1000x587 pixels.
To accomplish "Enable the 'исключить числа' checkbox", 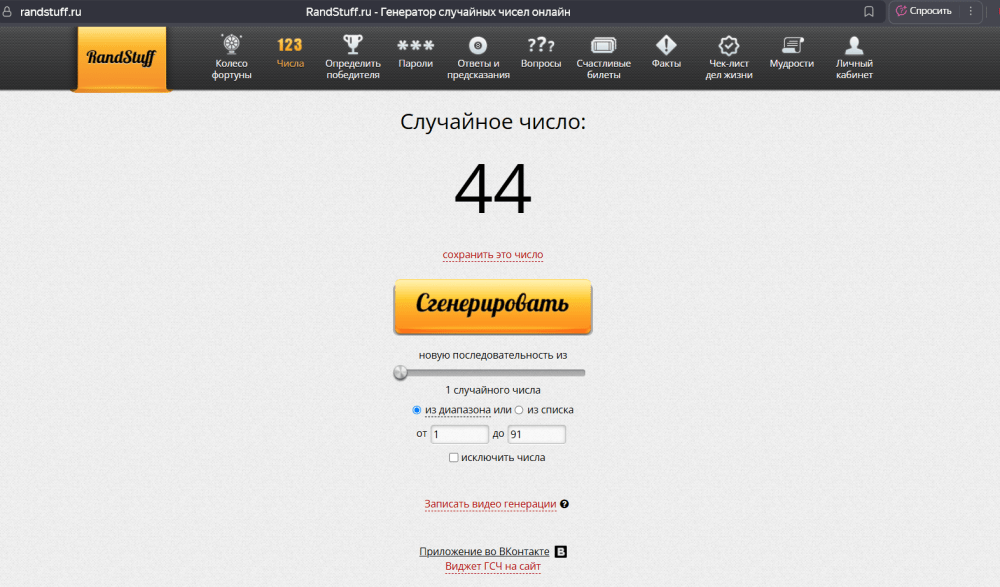I will coord(454,458).
